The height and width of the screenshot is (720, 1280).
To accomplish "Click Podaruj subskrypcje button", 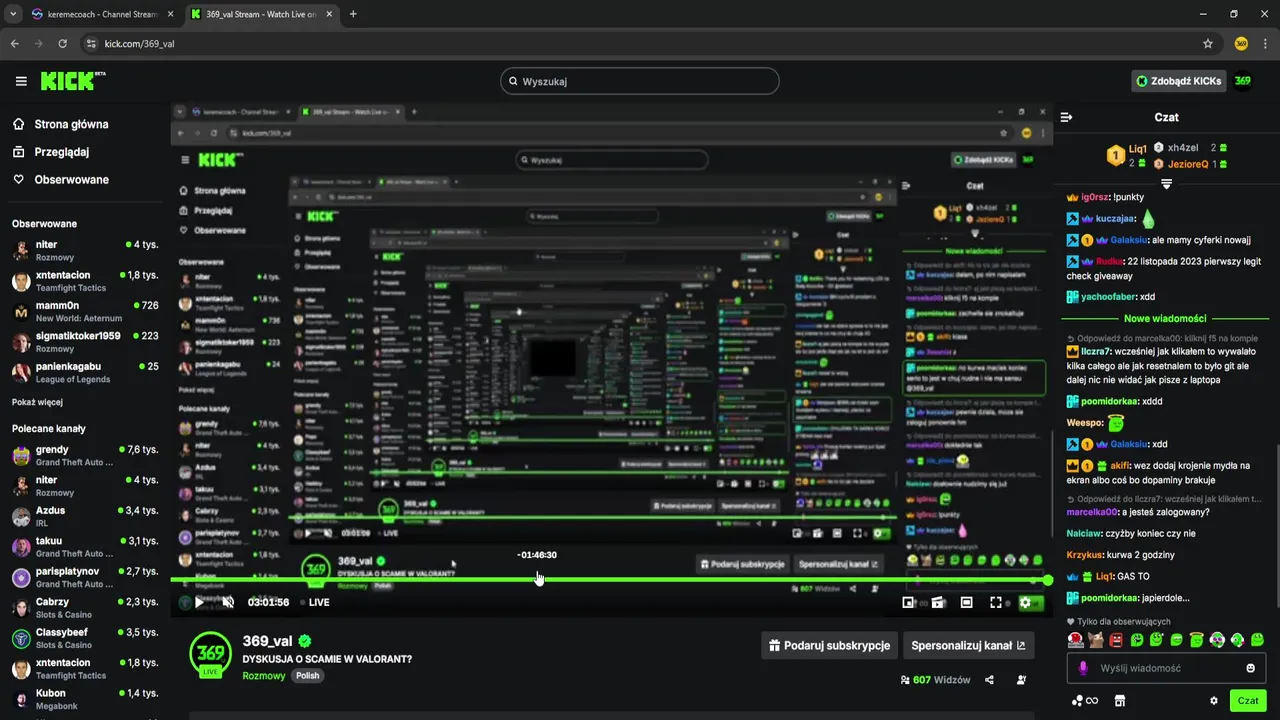I will (829, 646).
